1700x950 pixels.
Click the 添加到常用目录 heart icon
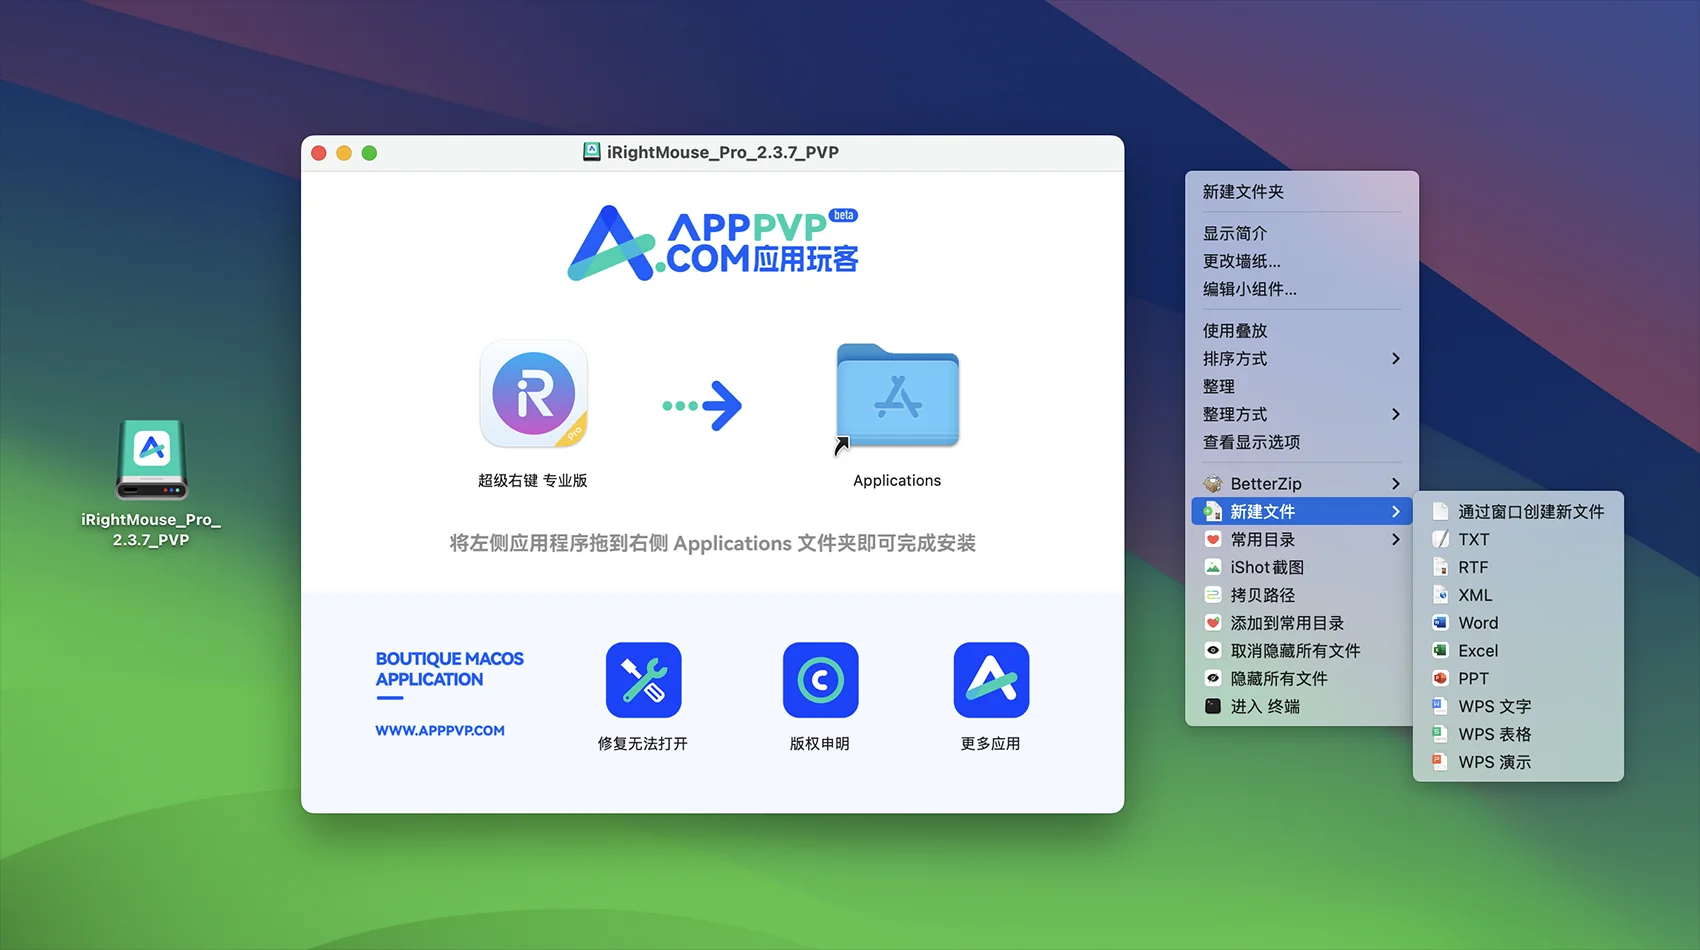1213,623
